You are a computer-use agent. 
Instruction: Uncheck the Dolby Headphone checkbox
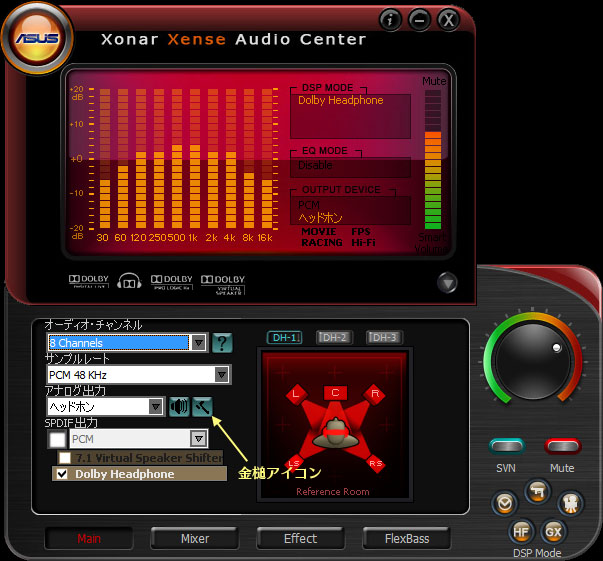62,474
